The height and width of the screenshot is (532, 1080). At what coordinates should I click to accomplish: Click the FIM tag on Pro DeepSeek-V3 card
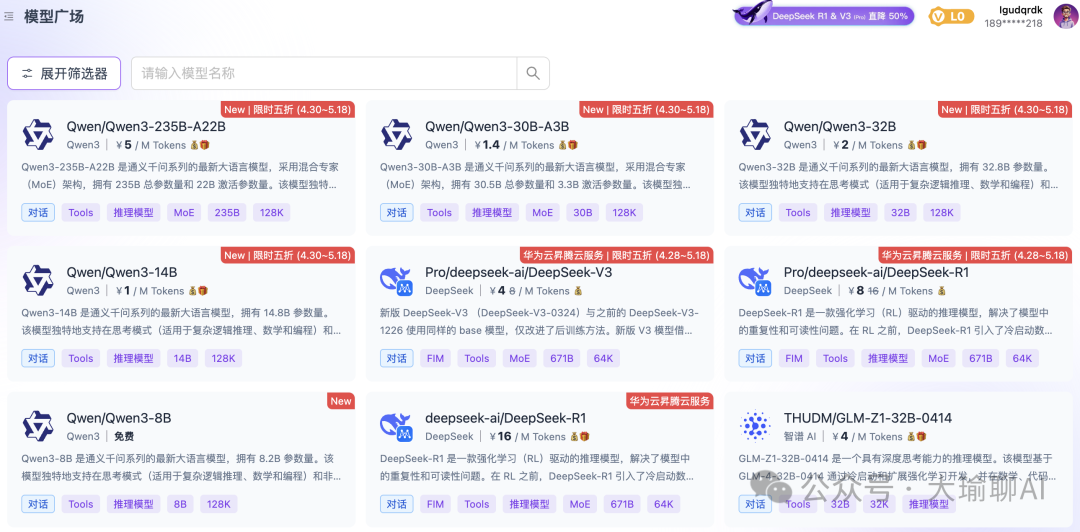pyautogui.click(x=435, y=358)
